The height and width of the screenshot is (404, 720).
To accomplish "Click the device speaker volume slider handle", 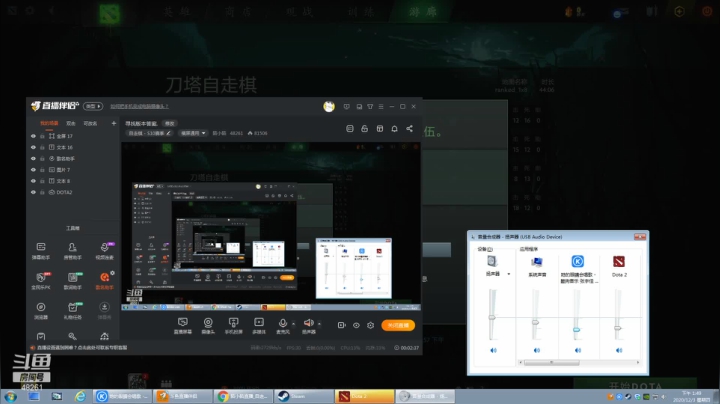I will pos(492,317).
